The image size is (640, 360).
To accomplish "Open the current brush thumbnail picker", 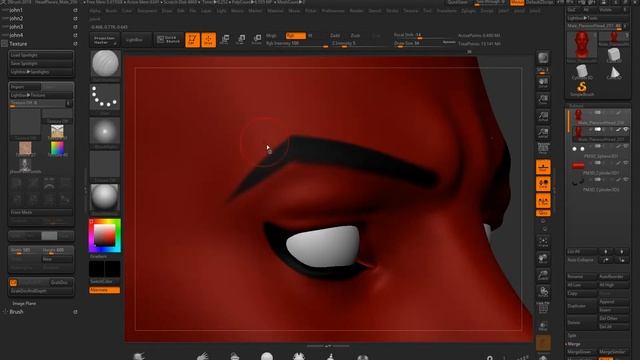I will click(x=105, y=64).
